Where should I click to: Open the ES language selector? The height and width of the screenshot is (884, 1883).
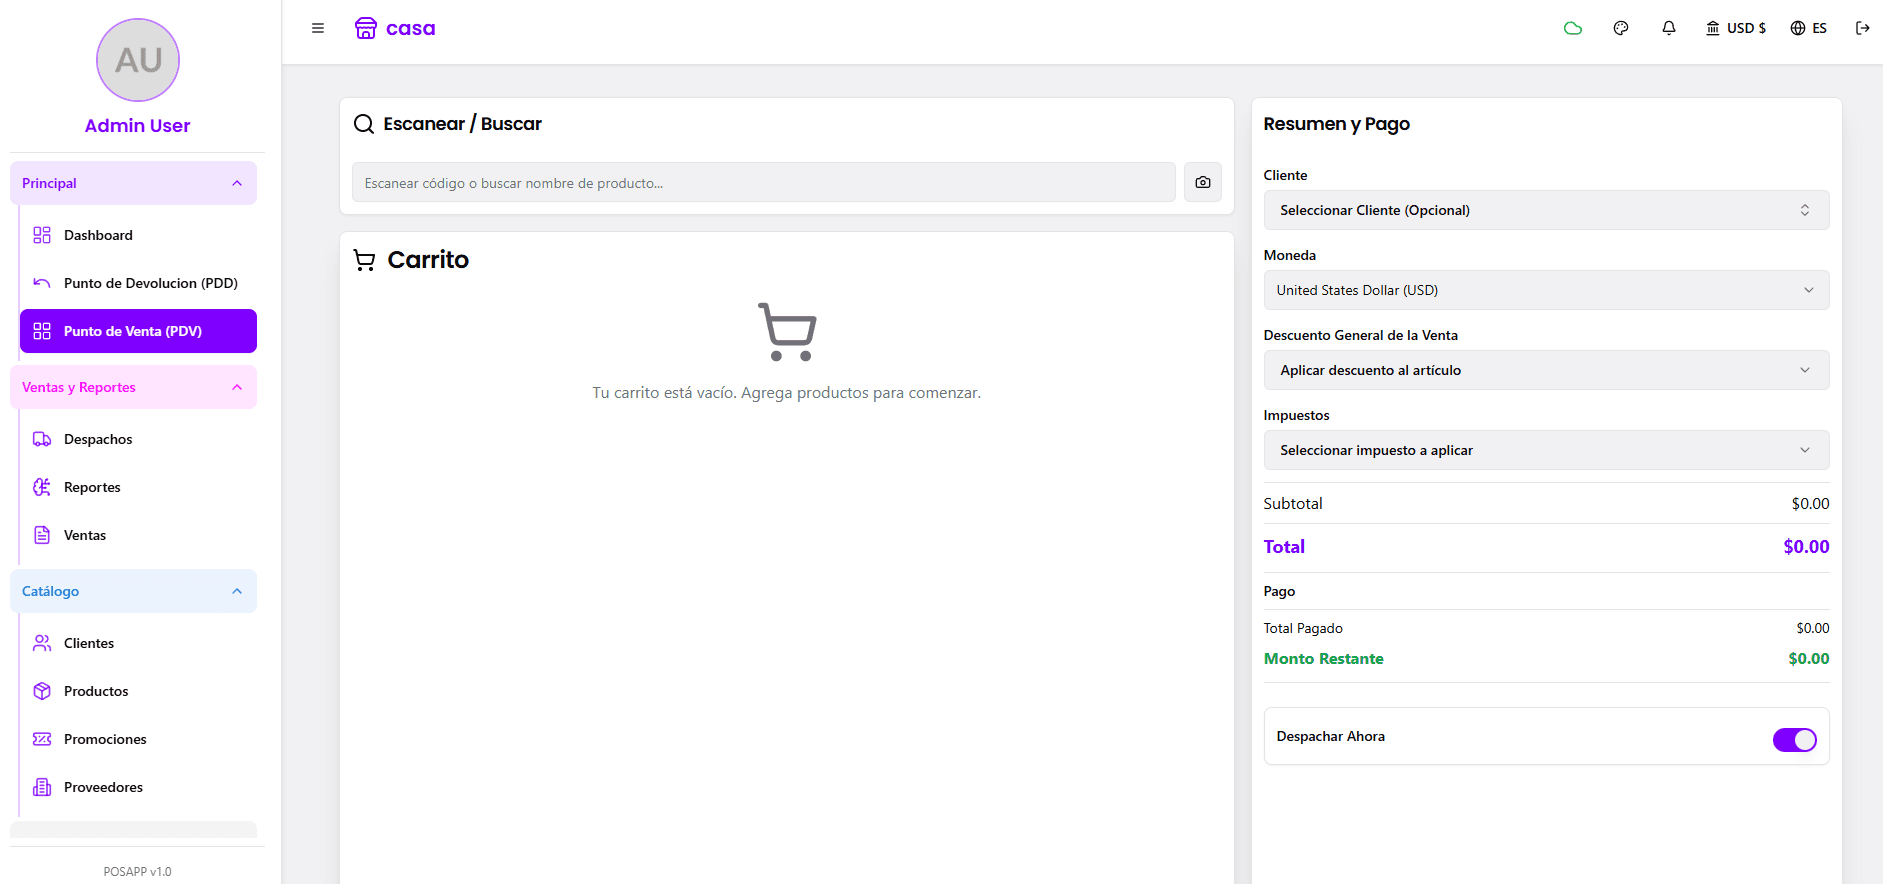(1809, 28)
